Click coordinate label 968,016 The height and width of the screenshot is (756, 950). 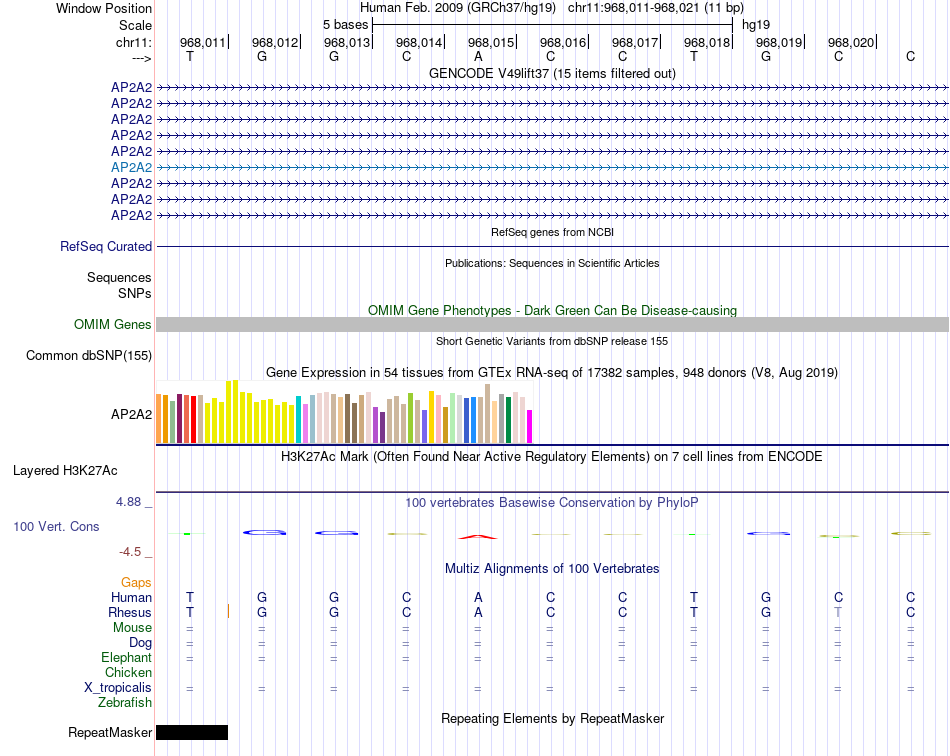pos(563,42)
